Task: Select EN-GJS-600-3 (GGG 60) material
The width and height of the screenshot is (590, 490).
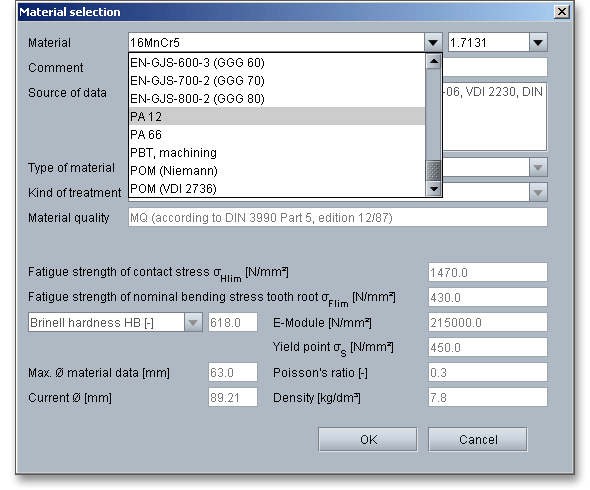Action: [277, 62]
